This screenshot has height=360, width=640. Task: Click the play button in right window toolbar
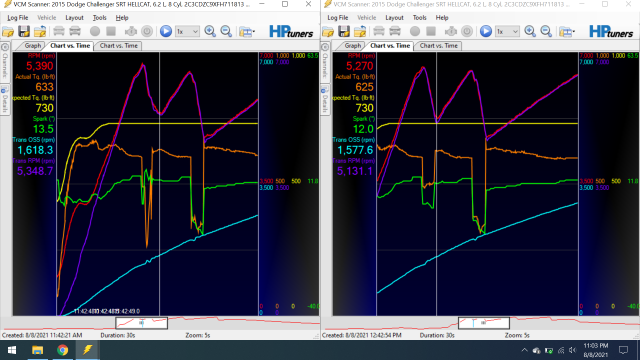point(486,31)
